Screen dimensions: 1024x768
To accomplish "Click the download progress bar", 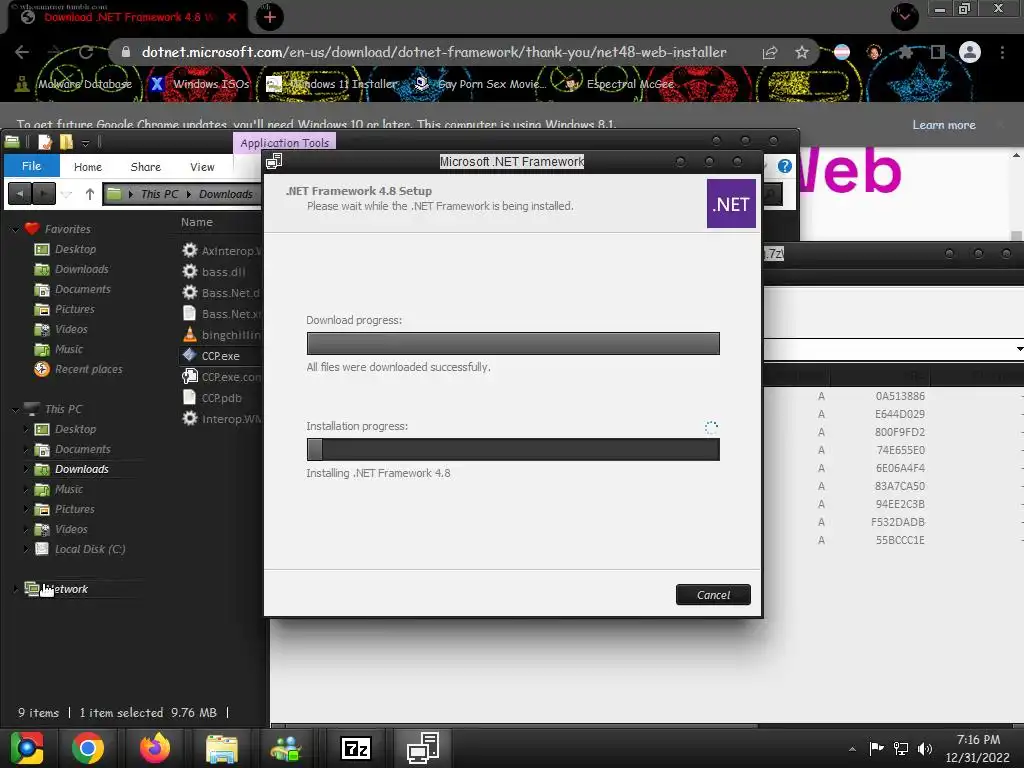I will click(x=513, y=344).
